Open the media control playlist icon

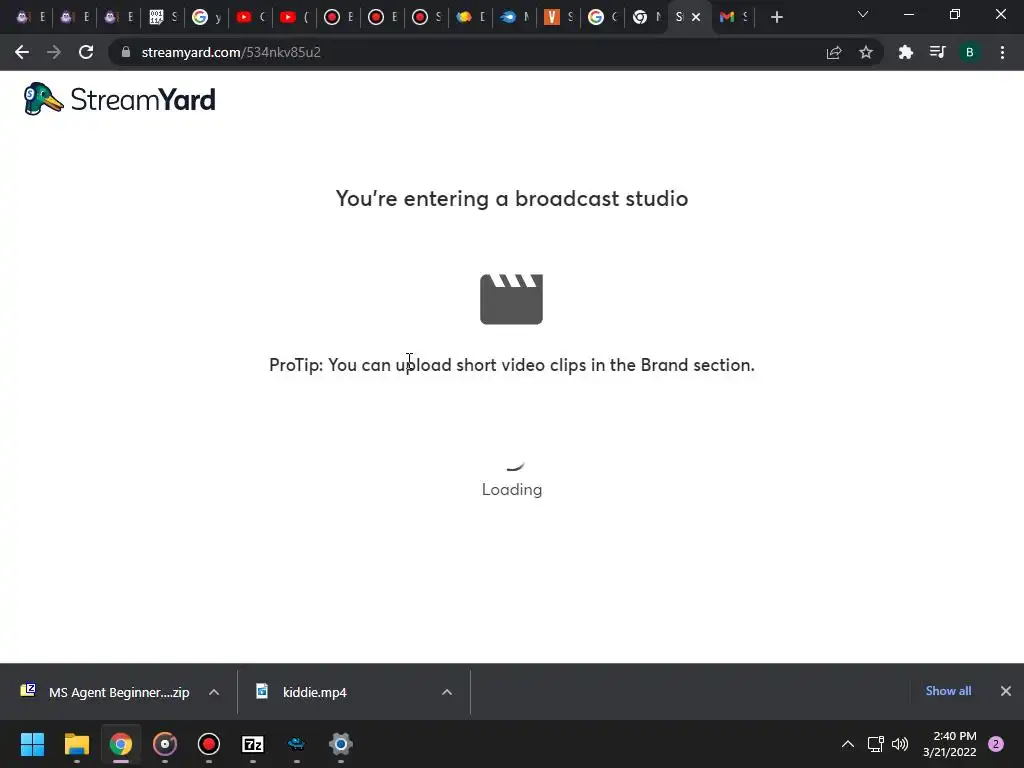[x=938, y=52]
